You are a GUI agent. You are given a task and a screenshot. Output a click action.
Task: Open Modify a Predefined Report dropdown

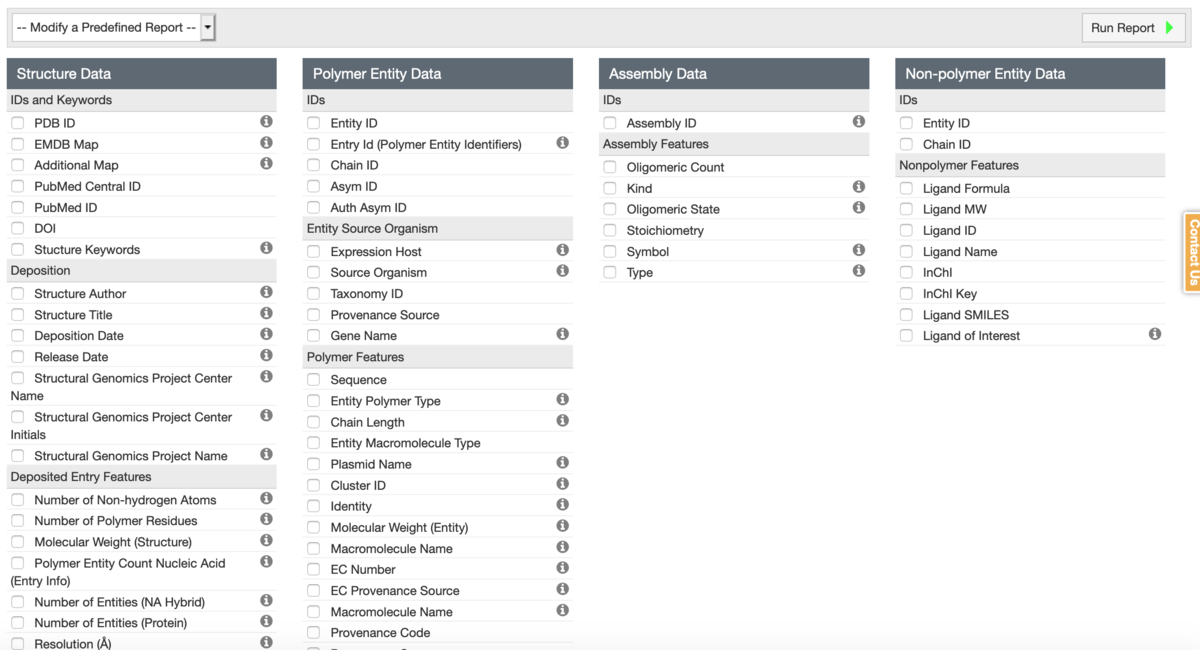click(113, 28)
